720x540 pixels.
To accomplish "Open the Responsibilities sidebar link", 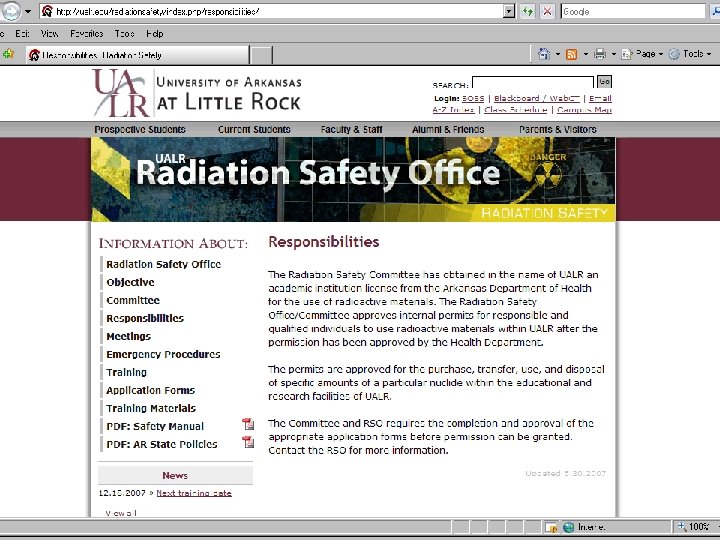I will pyautogui.click(x=145, y=318).
